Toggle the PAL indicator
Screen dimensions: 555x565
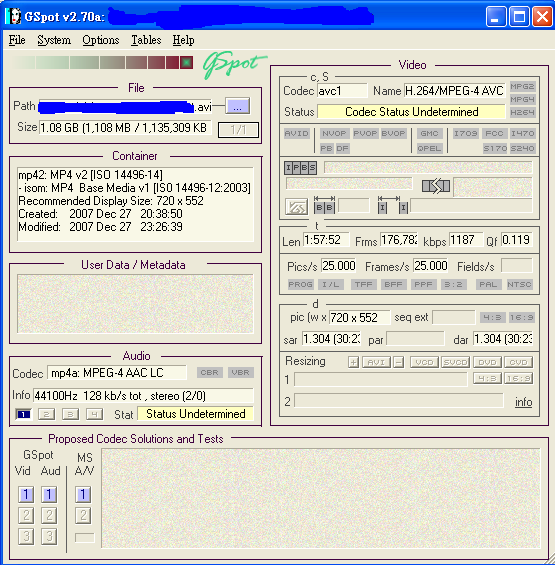click(488, 284)
